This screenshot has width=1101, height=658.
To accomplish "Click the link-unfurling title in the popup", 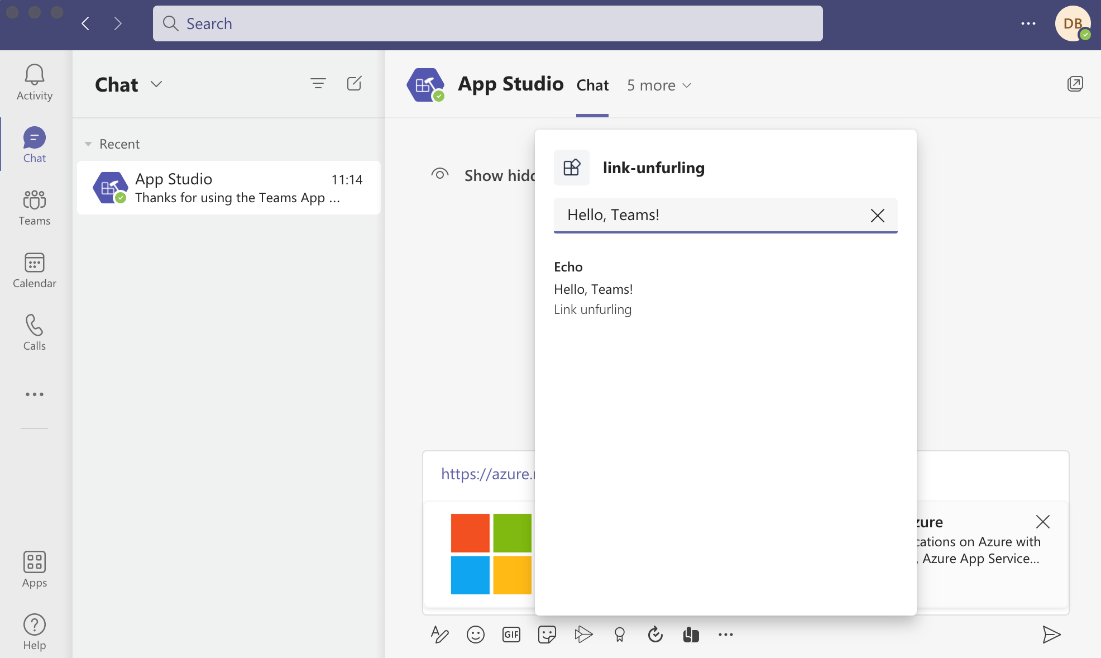I will pos(654,168).
